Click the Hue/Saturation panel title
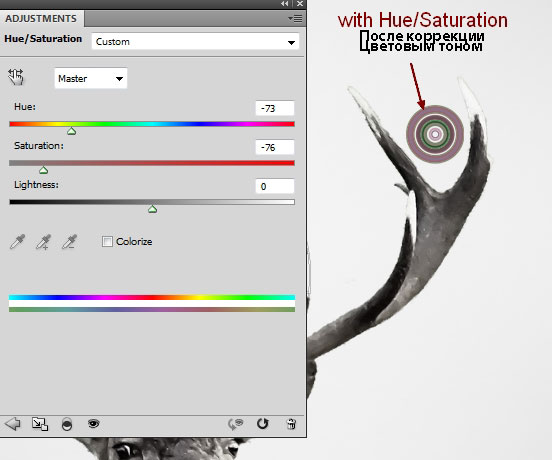 43,39
